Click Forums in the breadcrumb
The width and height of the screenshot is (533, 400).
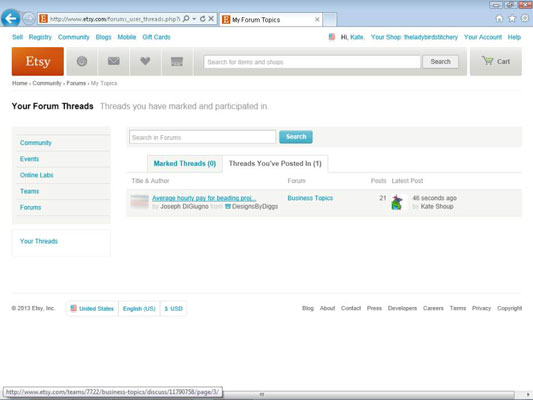[x=76, y=83]
